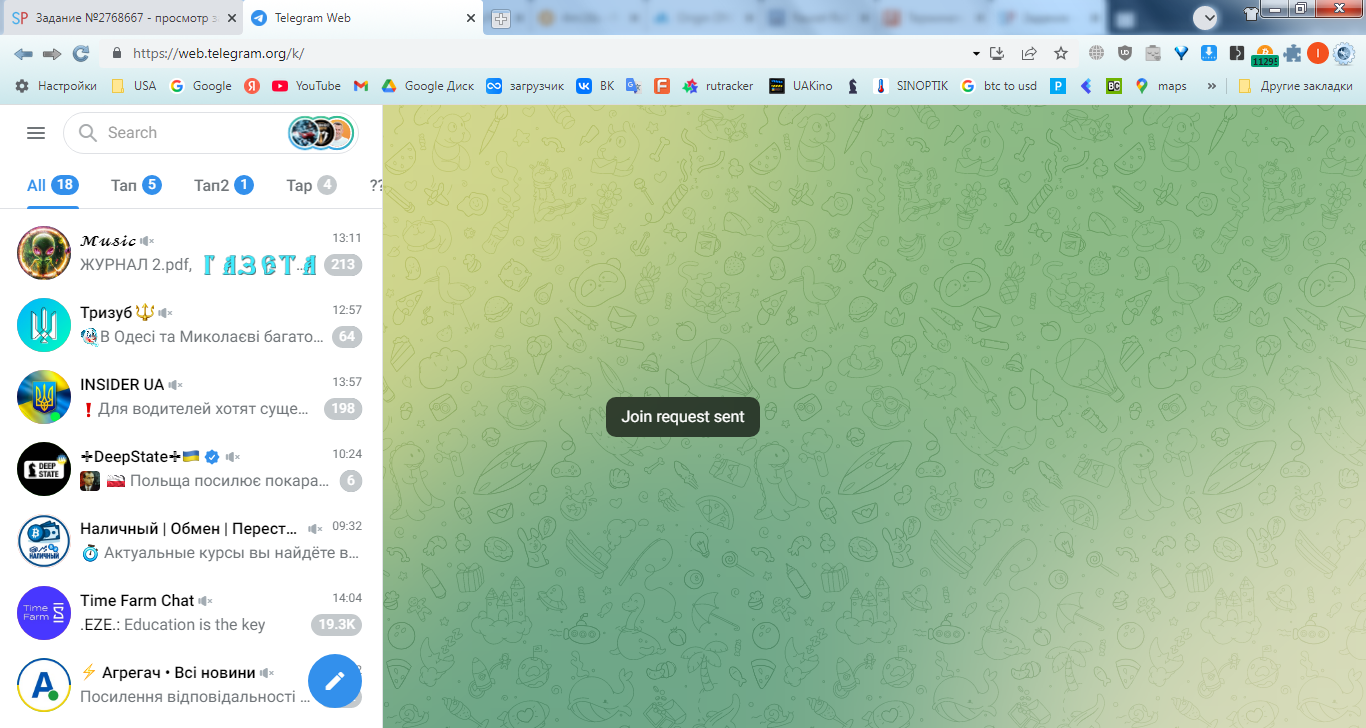Open the blue download extension icon
Viewport: 1366px width, 728px height.
[1209, 54]
